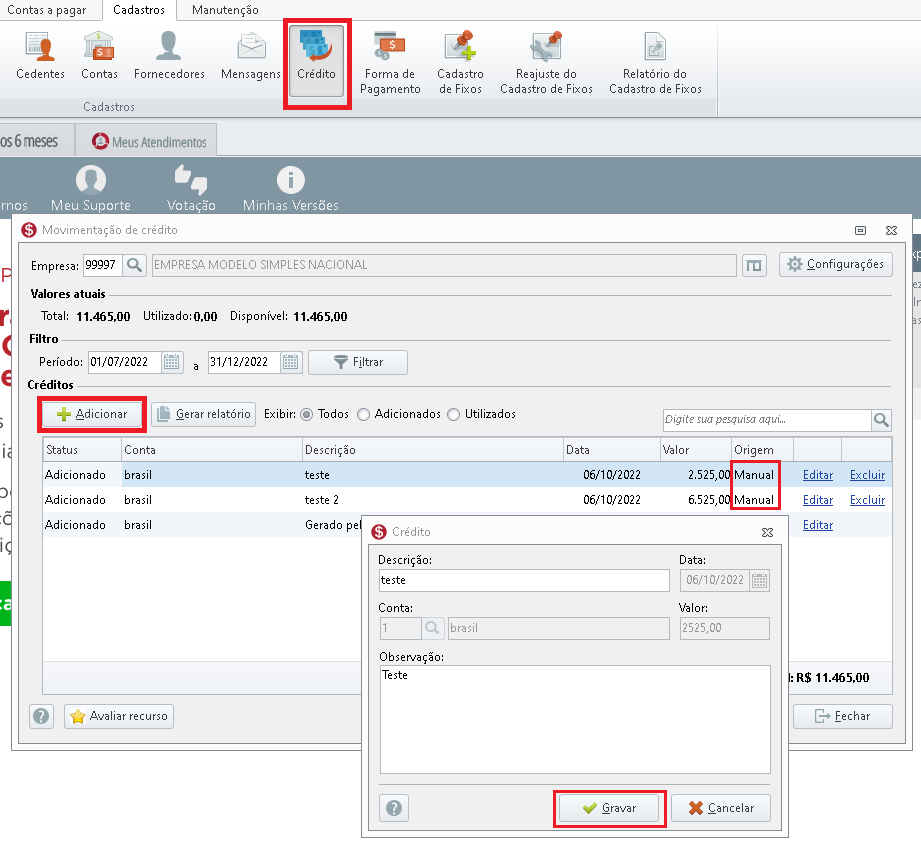Click help icon in Crédito dialog
This screenshot has height=847, width=921.
[x=394, y=808]
